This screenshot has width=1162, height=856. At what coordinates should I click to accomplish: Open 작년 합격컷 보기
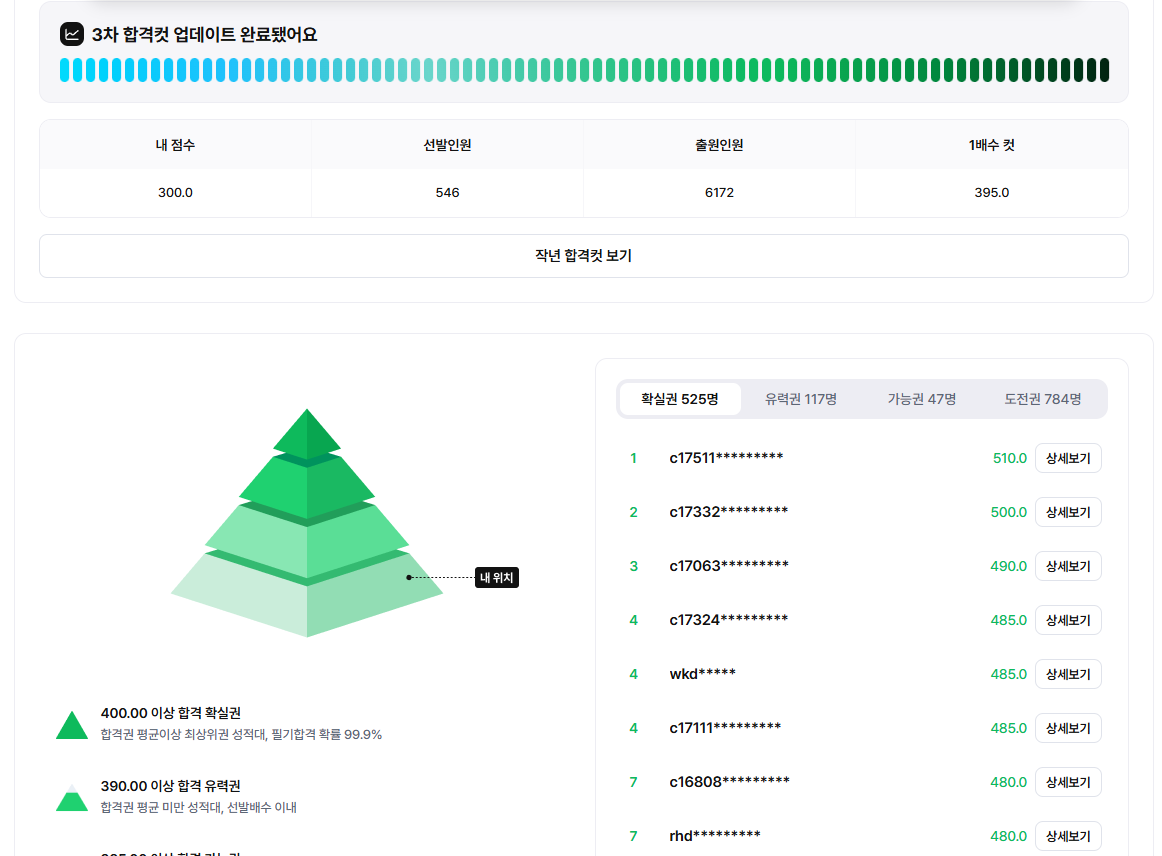click(x=583, y=256)
